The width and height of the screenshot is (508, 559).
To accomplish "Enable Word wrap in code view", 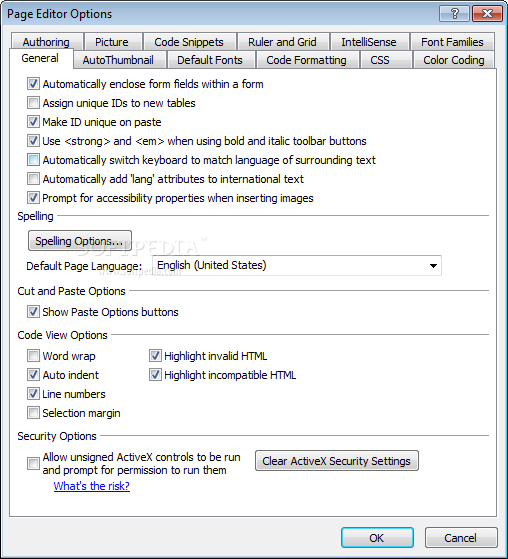I will pos(33,356).
